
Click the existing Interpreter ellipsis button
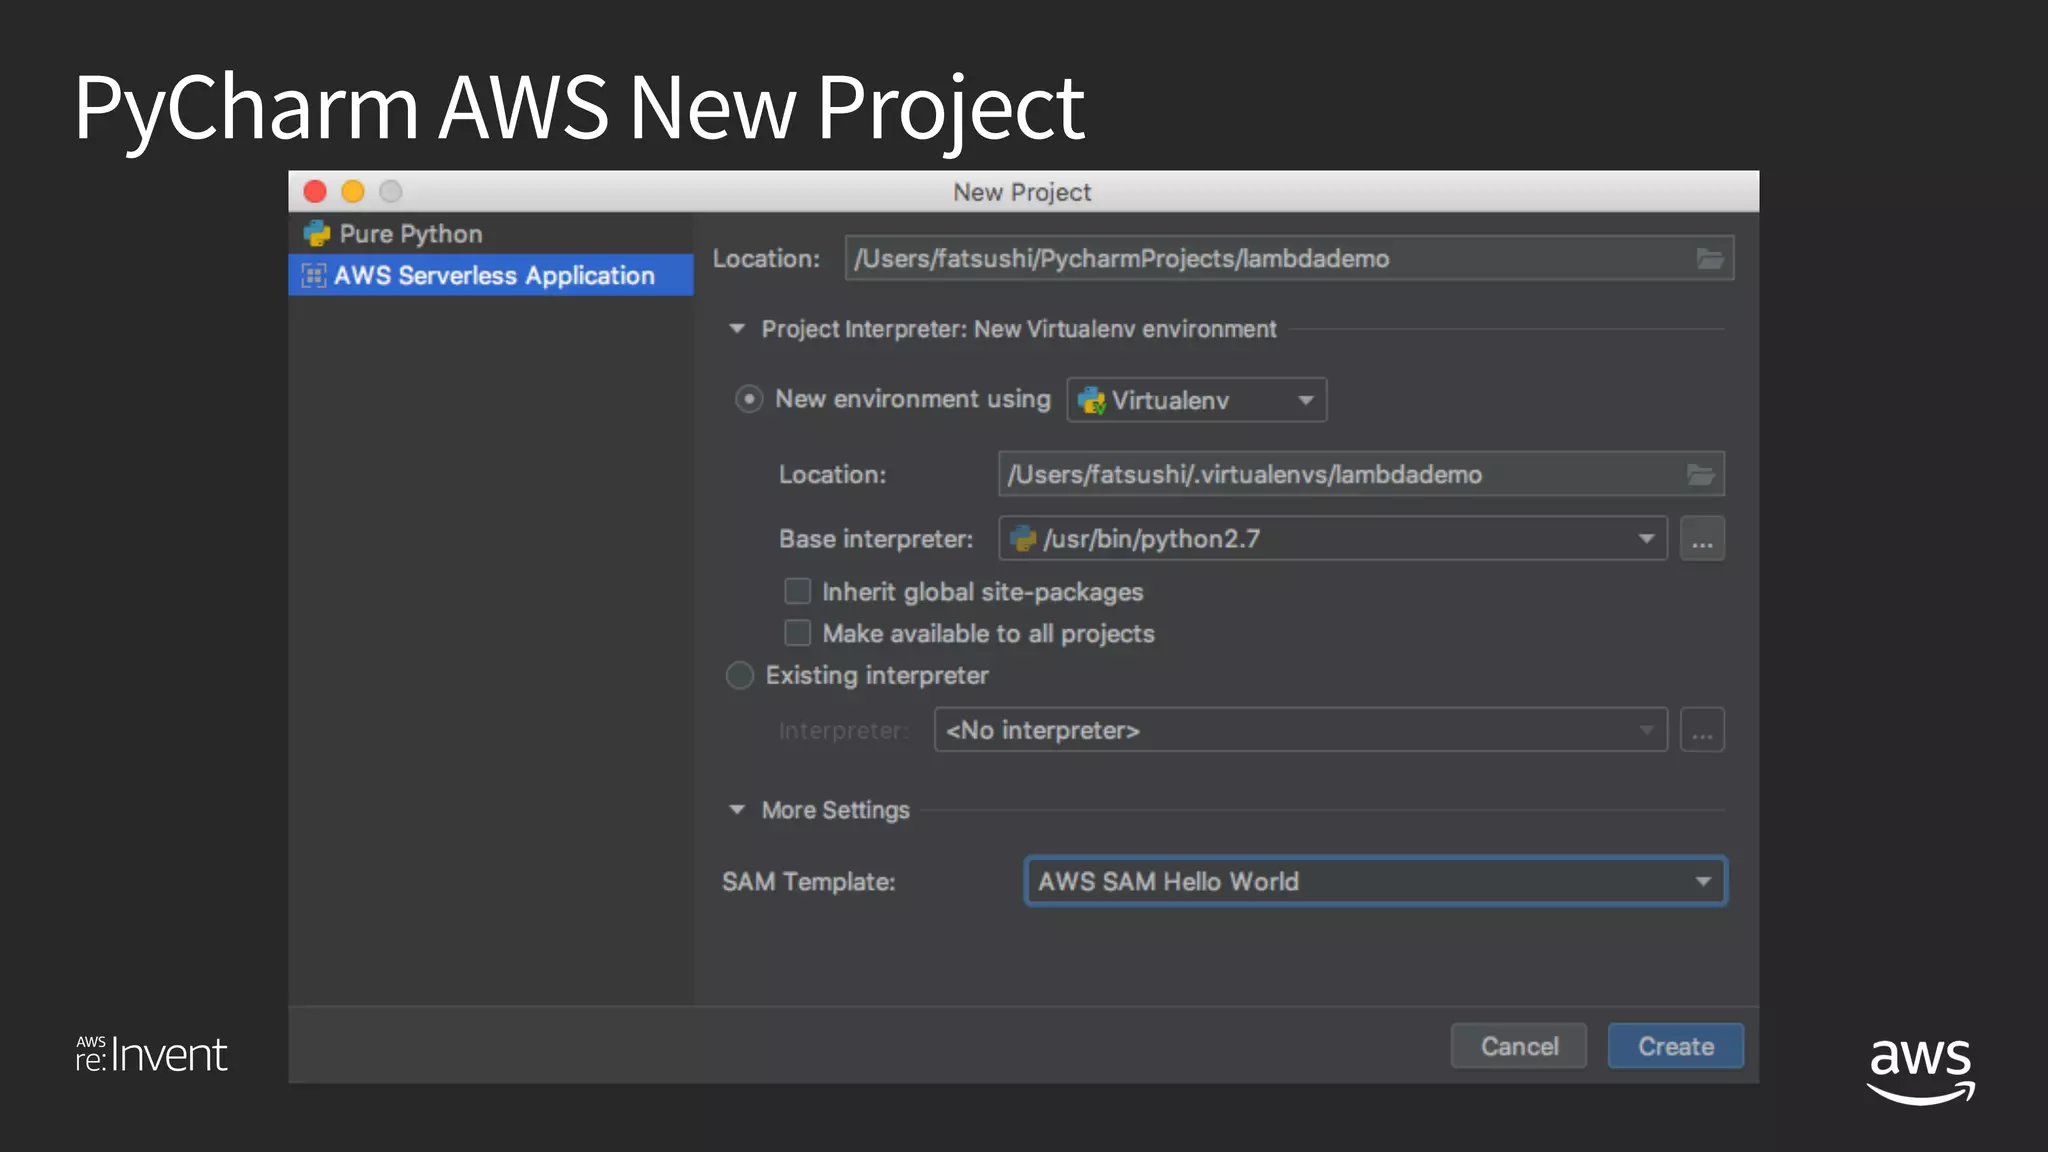tap(1702, 731)
